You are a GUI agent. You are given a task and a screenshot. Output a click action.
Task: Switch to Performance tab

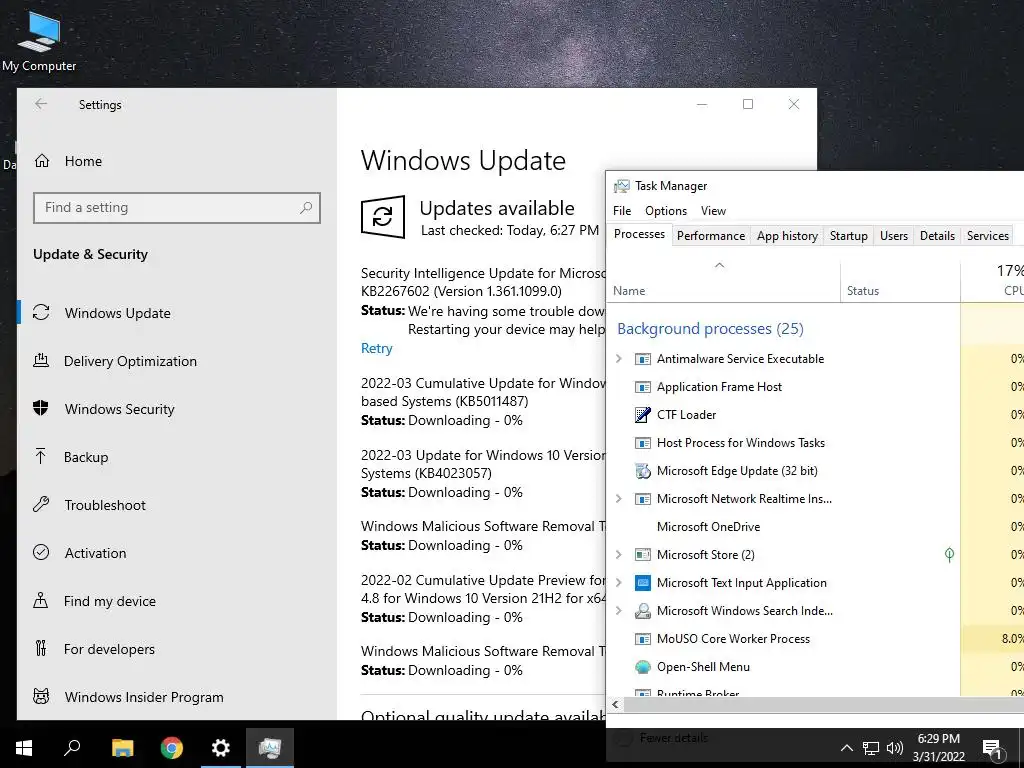[711, 236]
